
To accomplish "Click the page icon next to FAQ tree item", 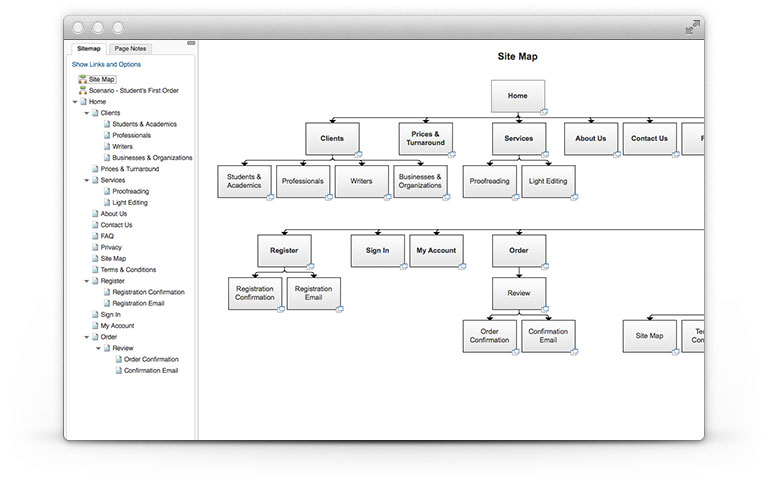I will pyautogui.click(x=96, y=236).
